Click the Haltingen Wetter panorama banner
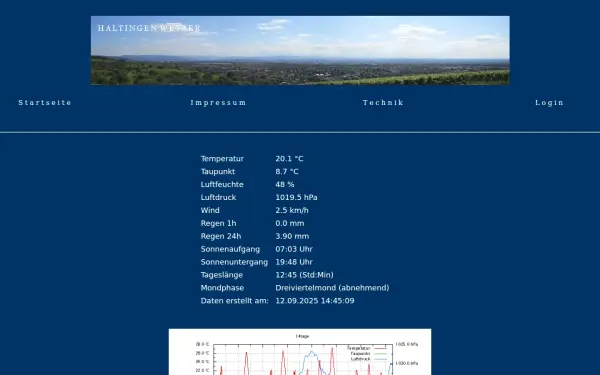 point(300,50)
